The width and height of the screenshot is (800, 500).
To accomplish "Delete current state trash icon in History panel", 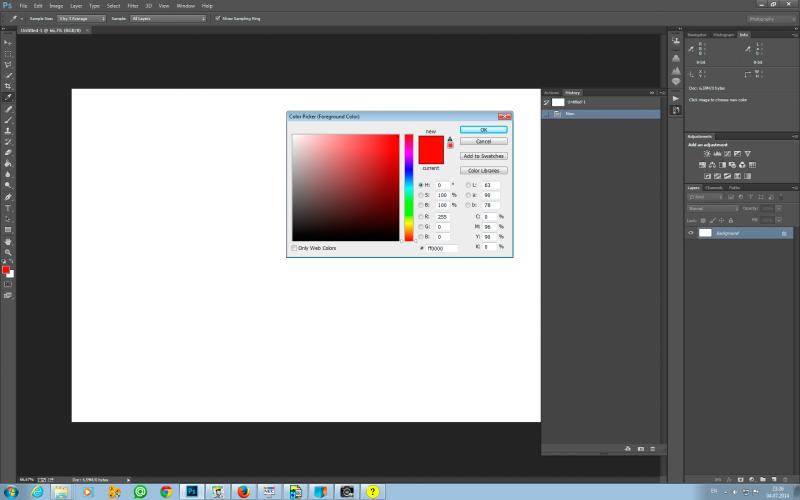I will click(653, 449).
